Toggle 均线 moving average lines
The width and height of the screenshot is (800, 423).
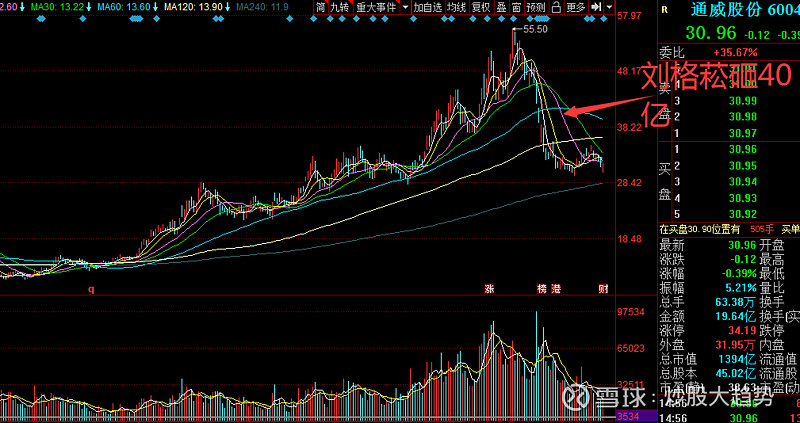click(456, 7)
